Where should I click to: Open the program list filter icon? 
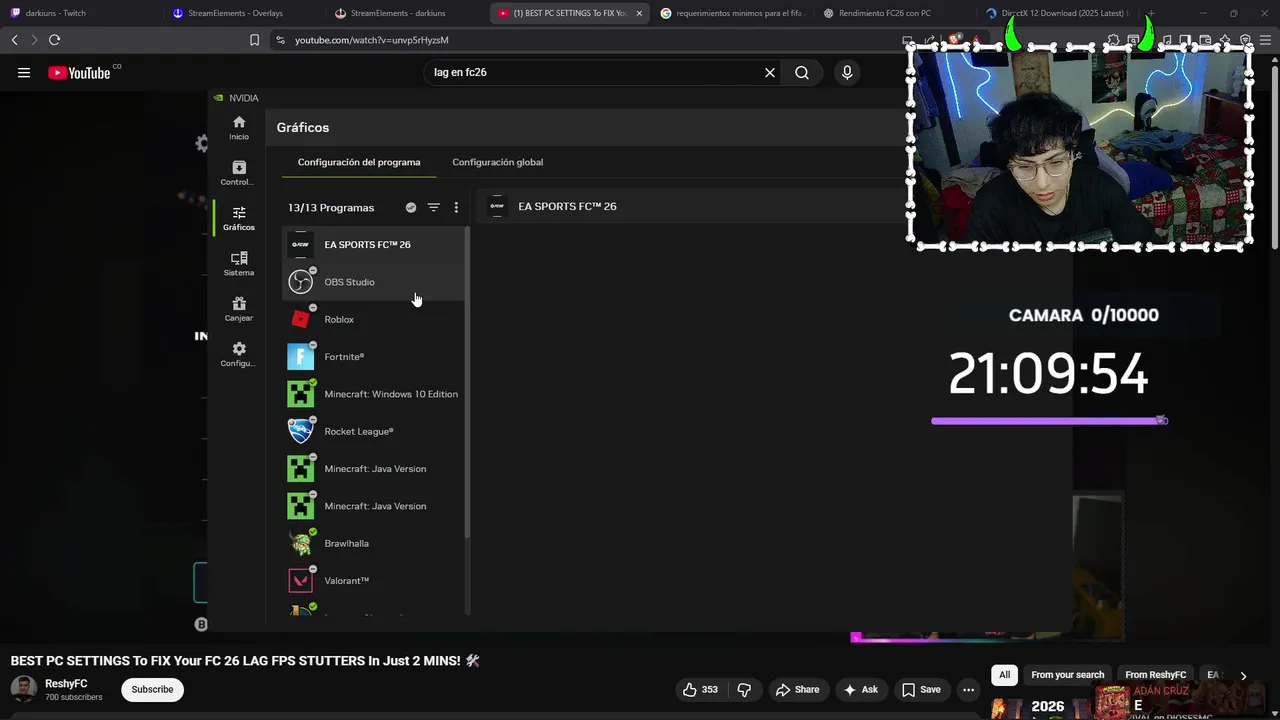[433, 207]
